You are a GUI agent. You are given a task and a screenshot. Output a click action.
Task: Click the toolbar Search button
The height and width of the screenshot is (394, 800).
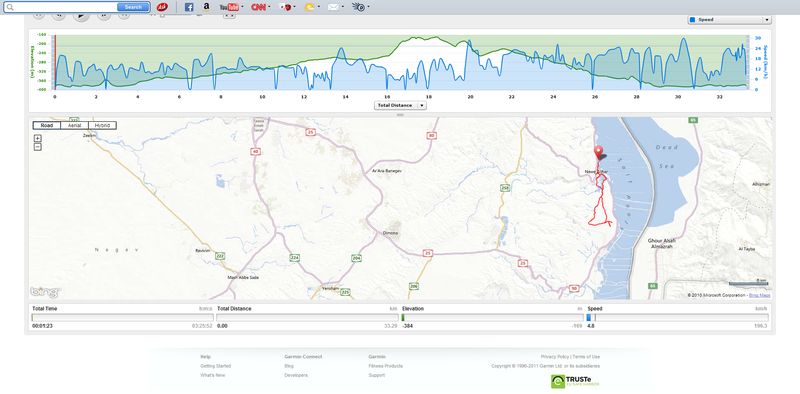coord(133,7)
